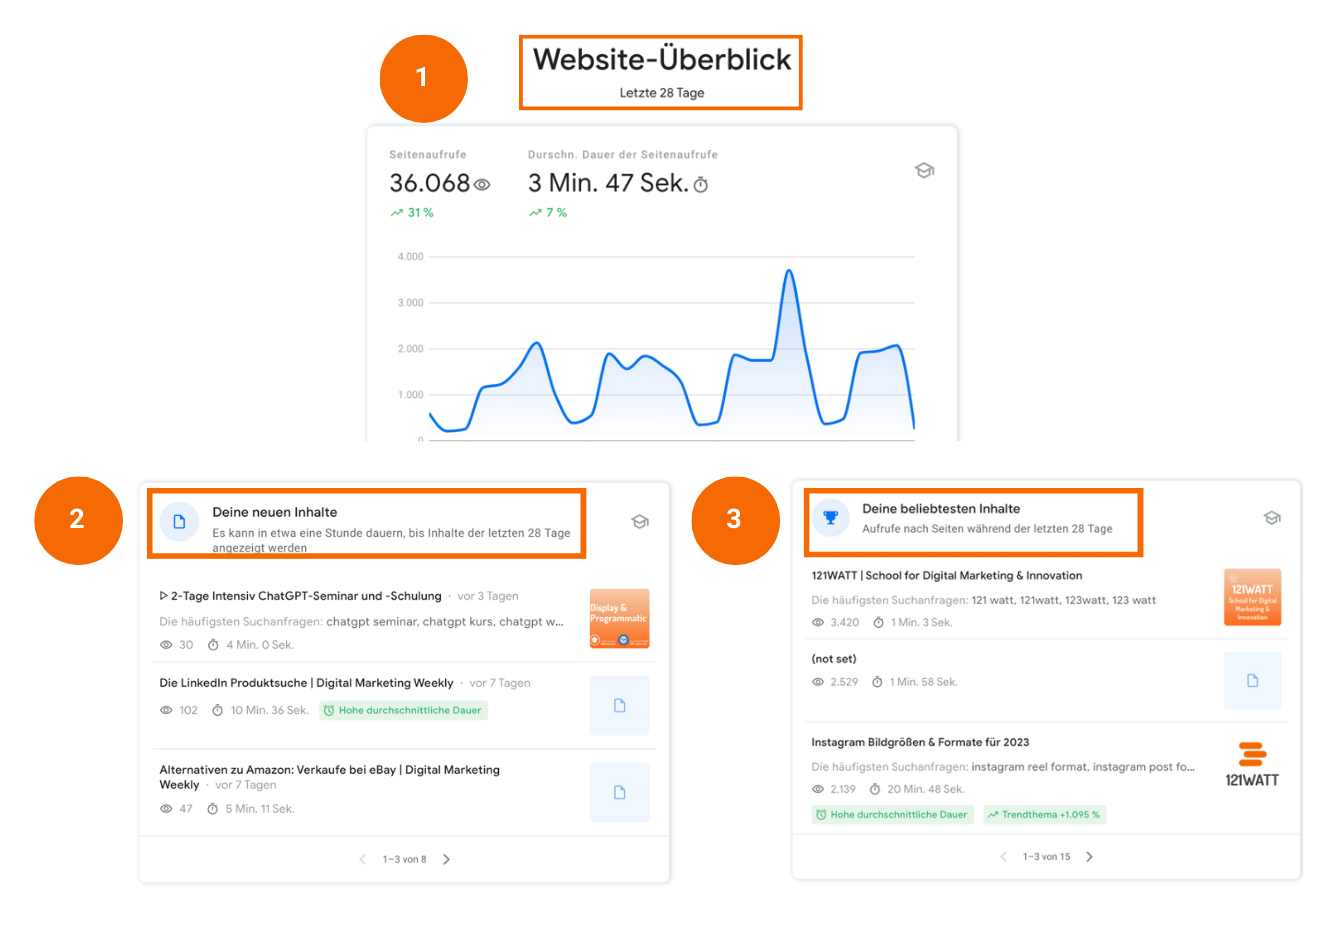Viewport: 1322px width, 926px height.
Task: Click the 121WATT logo thumbnail for Instagram article
Action: tap(1252, 765)
